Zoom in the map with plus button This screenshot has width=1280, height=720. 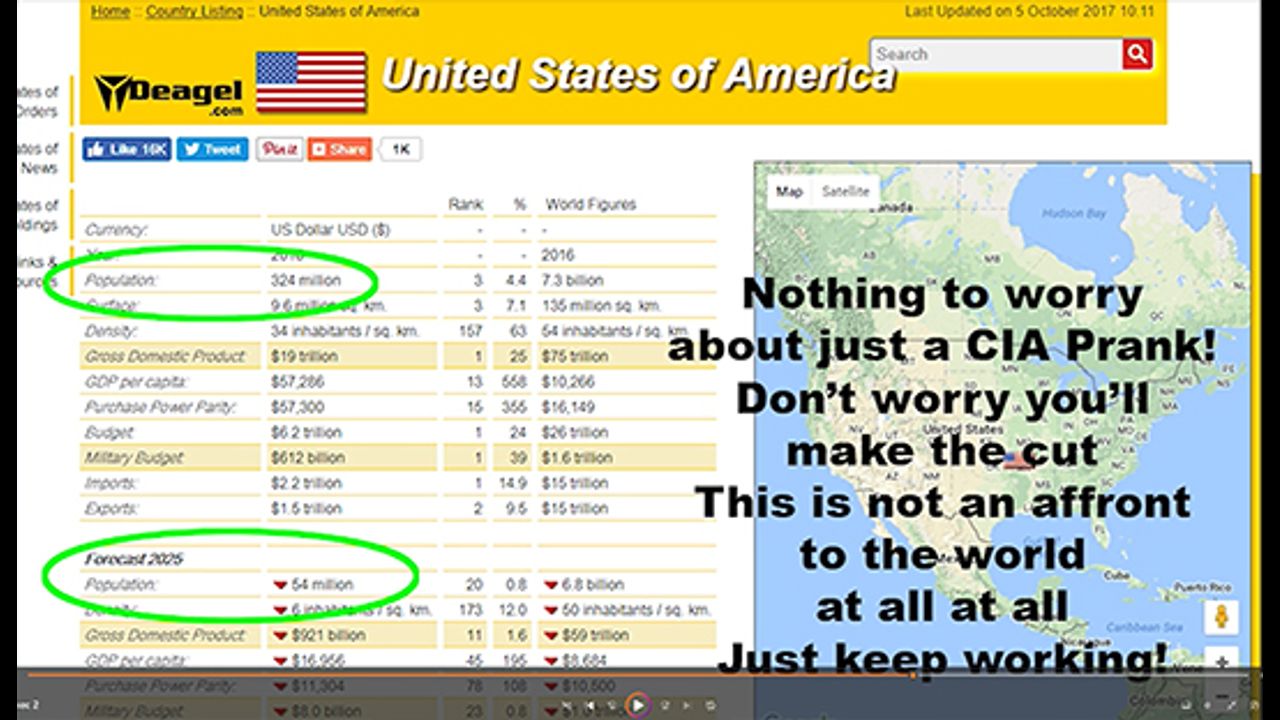click(1221, 663)
